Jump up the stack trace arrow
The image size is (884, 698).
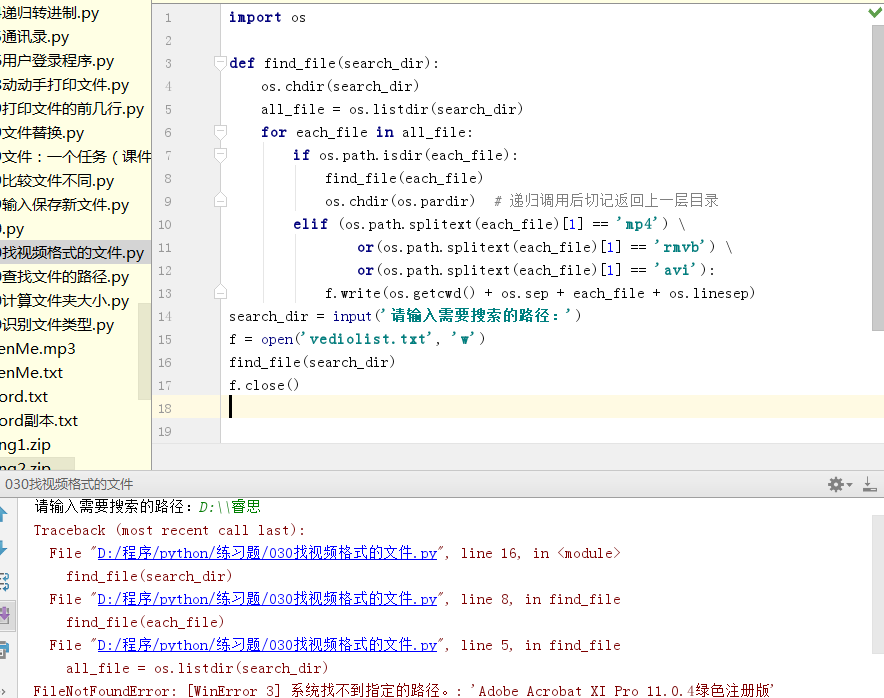[x=3, y=514]
